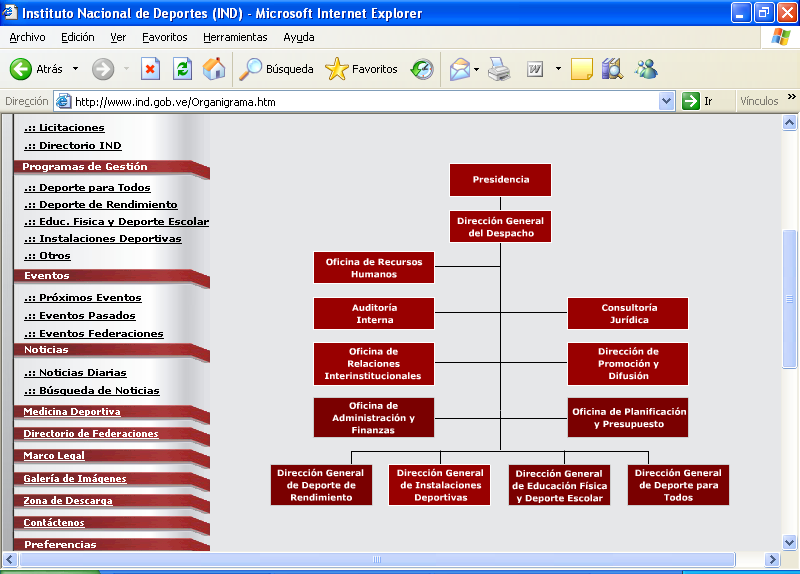
Task: Click the address URL field
Action: (x=365, y=102)
